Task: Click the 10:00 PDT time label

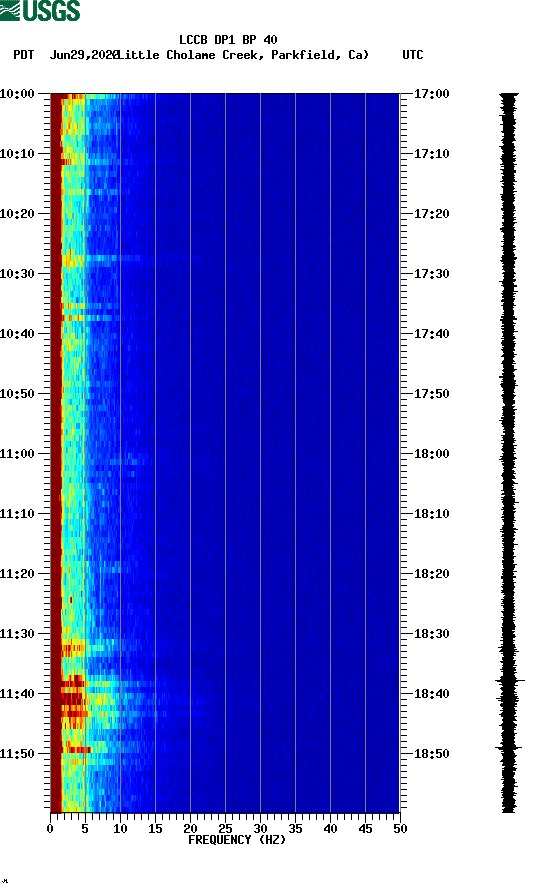Action: [17, 94]
